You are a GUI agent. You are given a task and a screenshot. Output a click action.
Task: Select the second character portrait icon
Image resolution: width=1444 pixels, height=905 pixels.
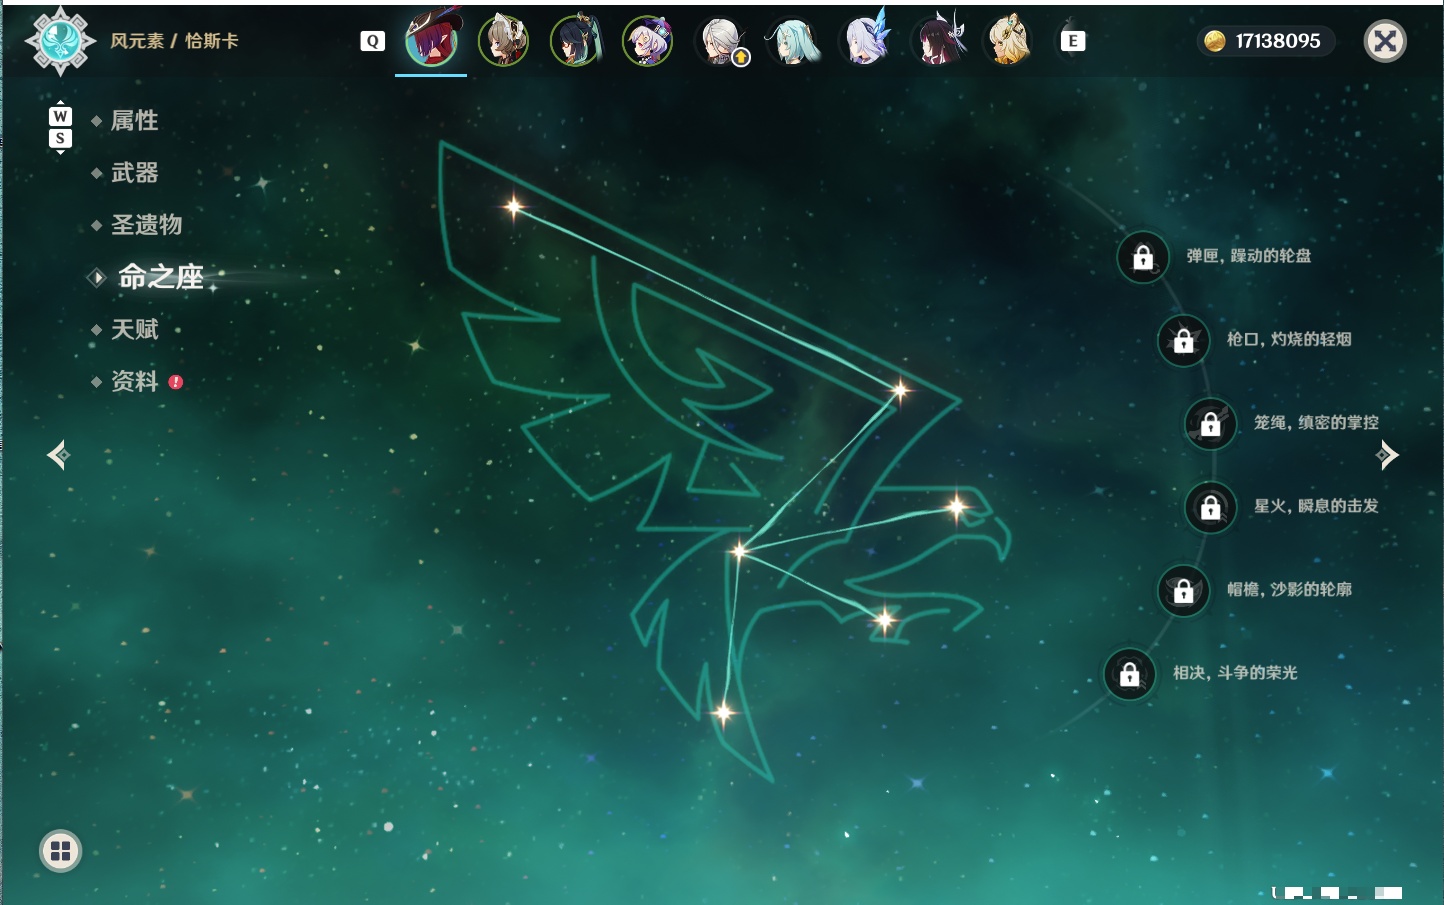[x=503, y=41]
